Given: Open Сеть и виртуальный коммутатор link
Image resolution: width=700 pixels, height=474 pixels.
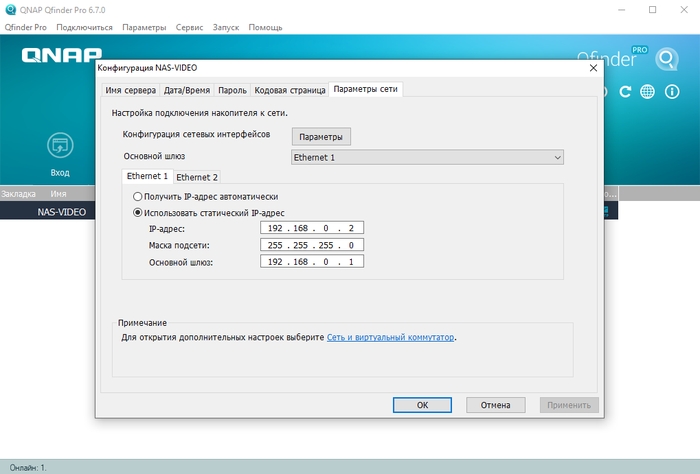Looking at the screenshot, I should coord(390,337).
